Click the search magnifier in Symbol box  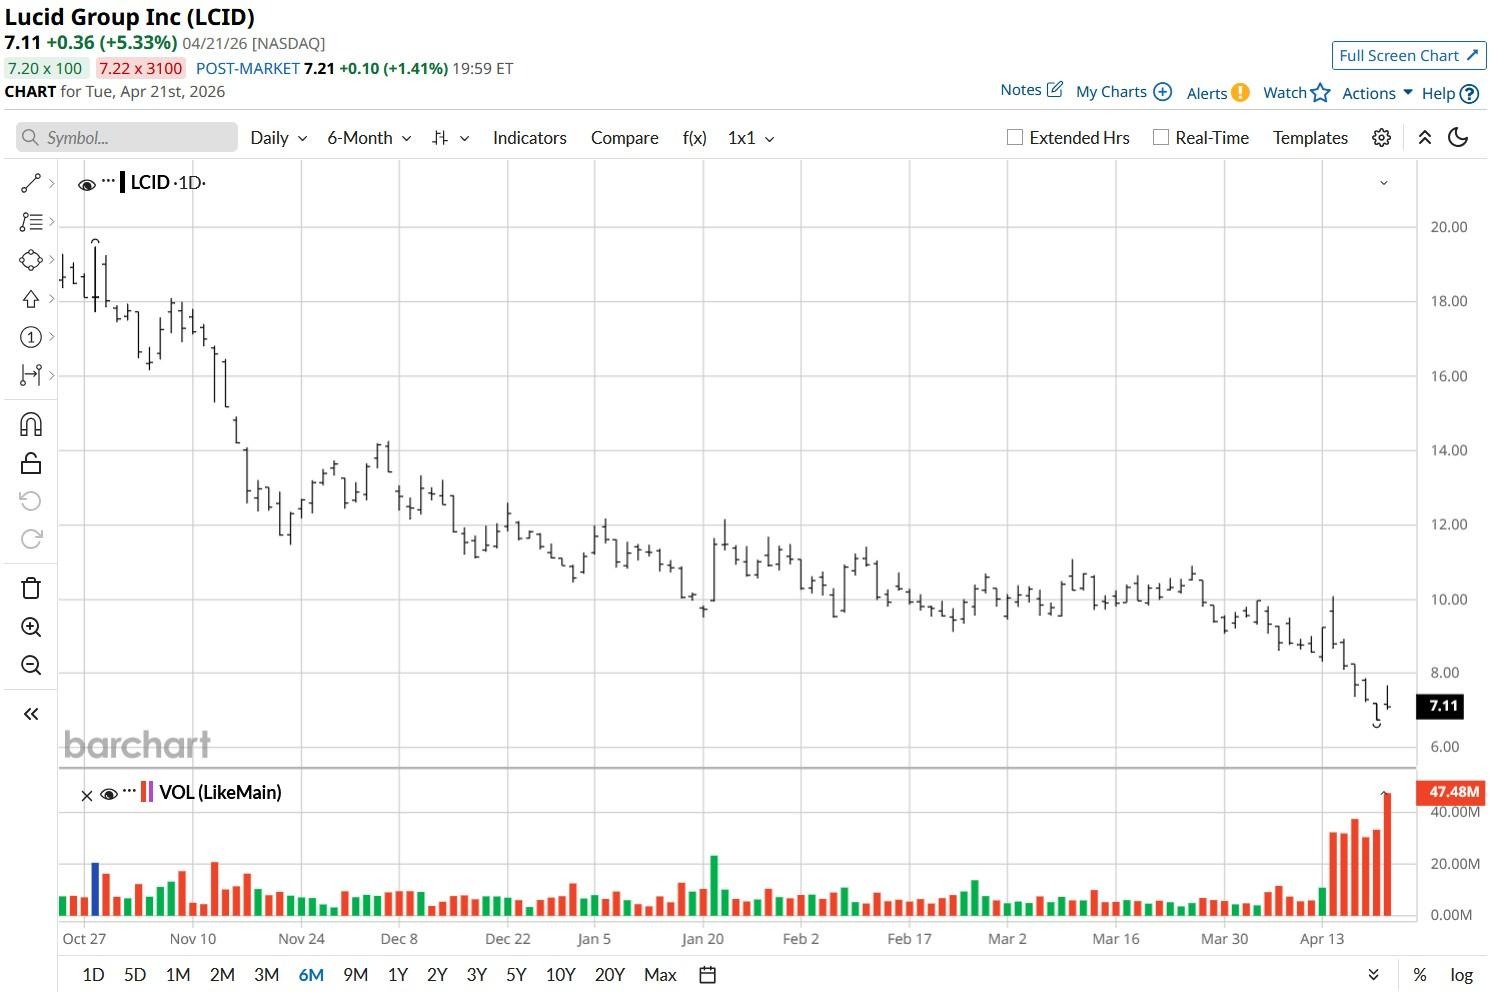pyautogui.click(x=31, y=138)
